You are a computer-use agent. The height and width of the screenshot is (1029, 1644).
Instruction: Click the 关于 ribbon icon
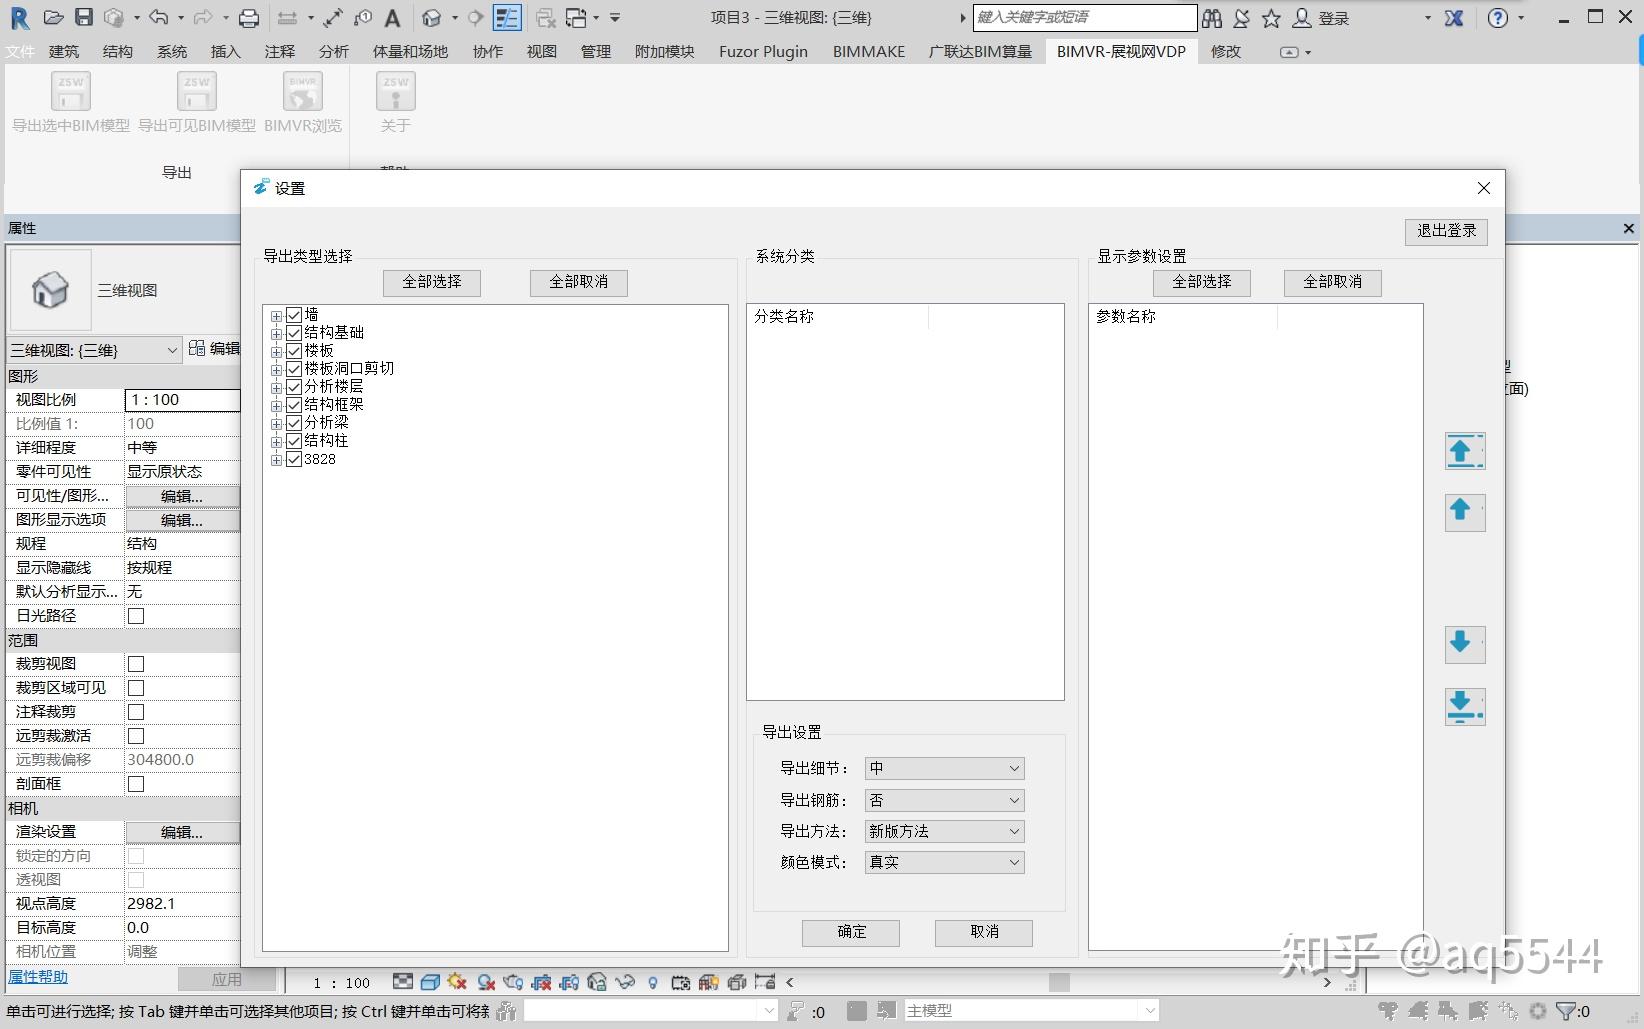396,92
